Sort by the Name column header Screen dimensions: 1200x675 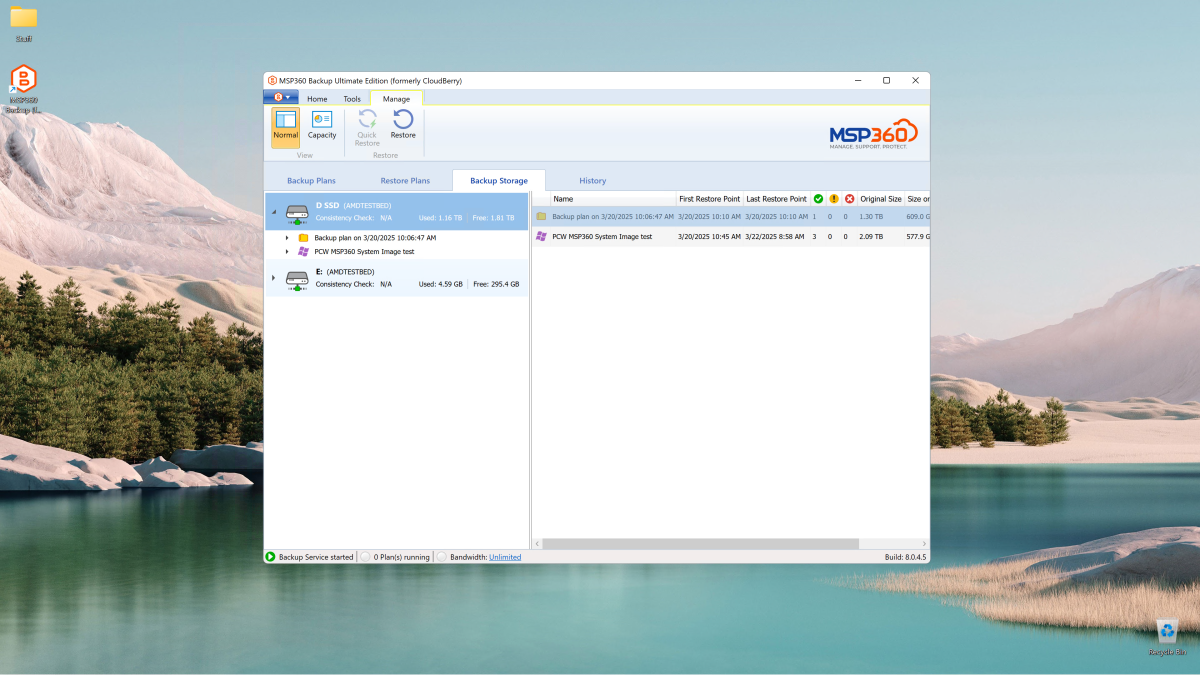(613, 199)
